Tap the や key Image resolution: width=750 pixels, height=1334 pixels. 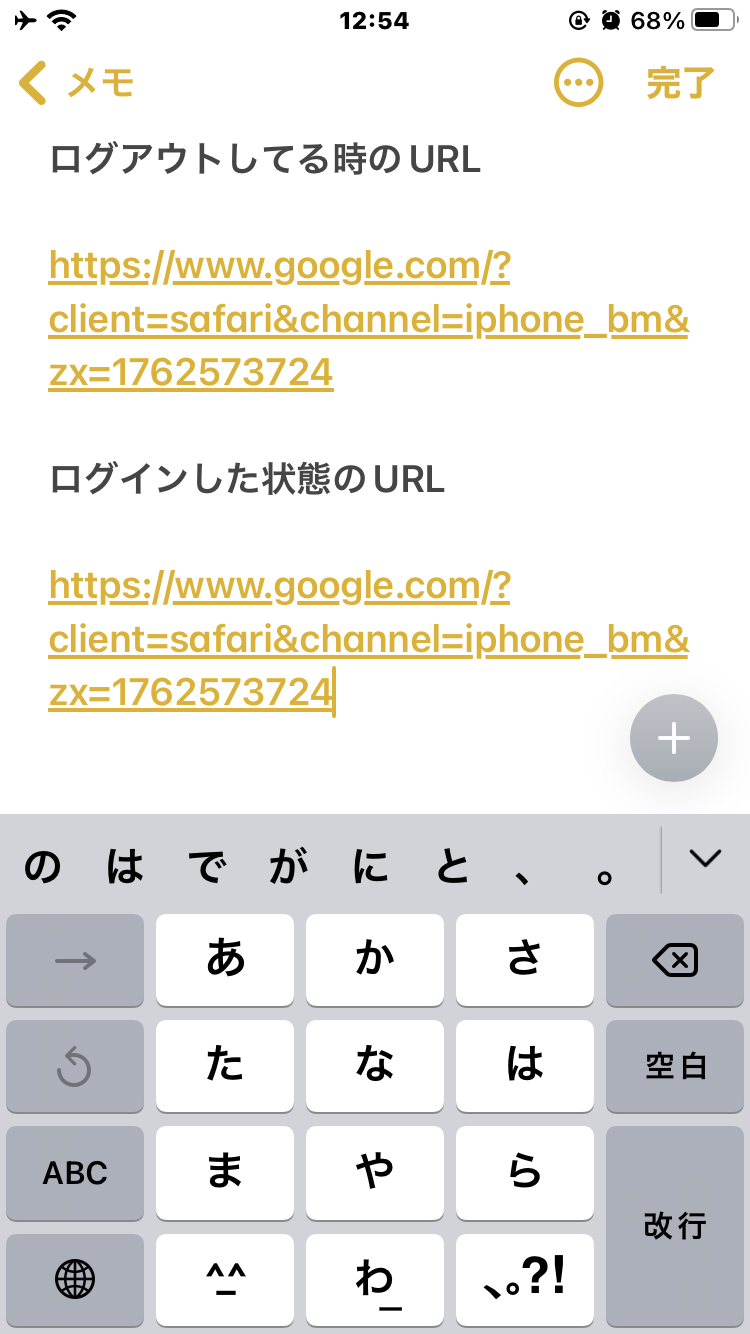[x=375, y=1173]
